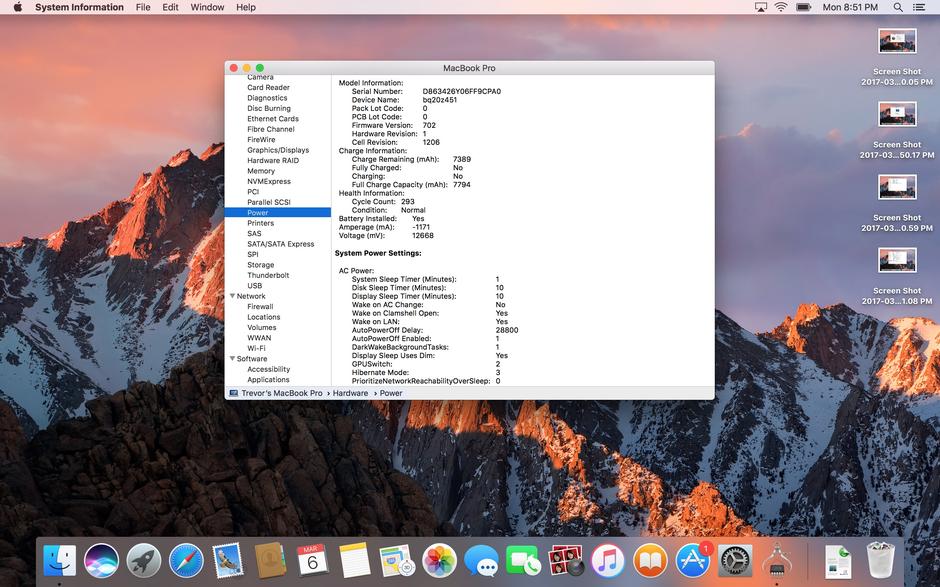Click the Wi-Fi status icon
The width and height of the screenshot is (940, 587).
(x=781, y=7)
